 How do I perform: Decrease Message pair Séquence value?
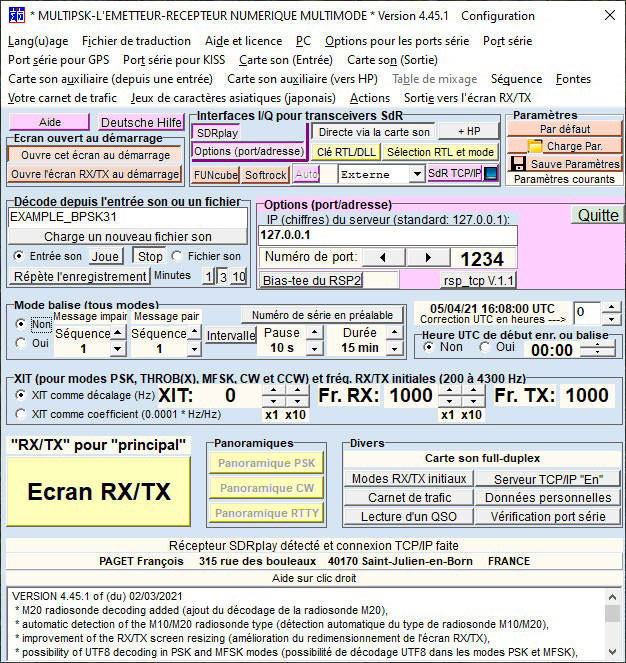click(x=194, y=349)
